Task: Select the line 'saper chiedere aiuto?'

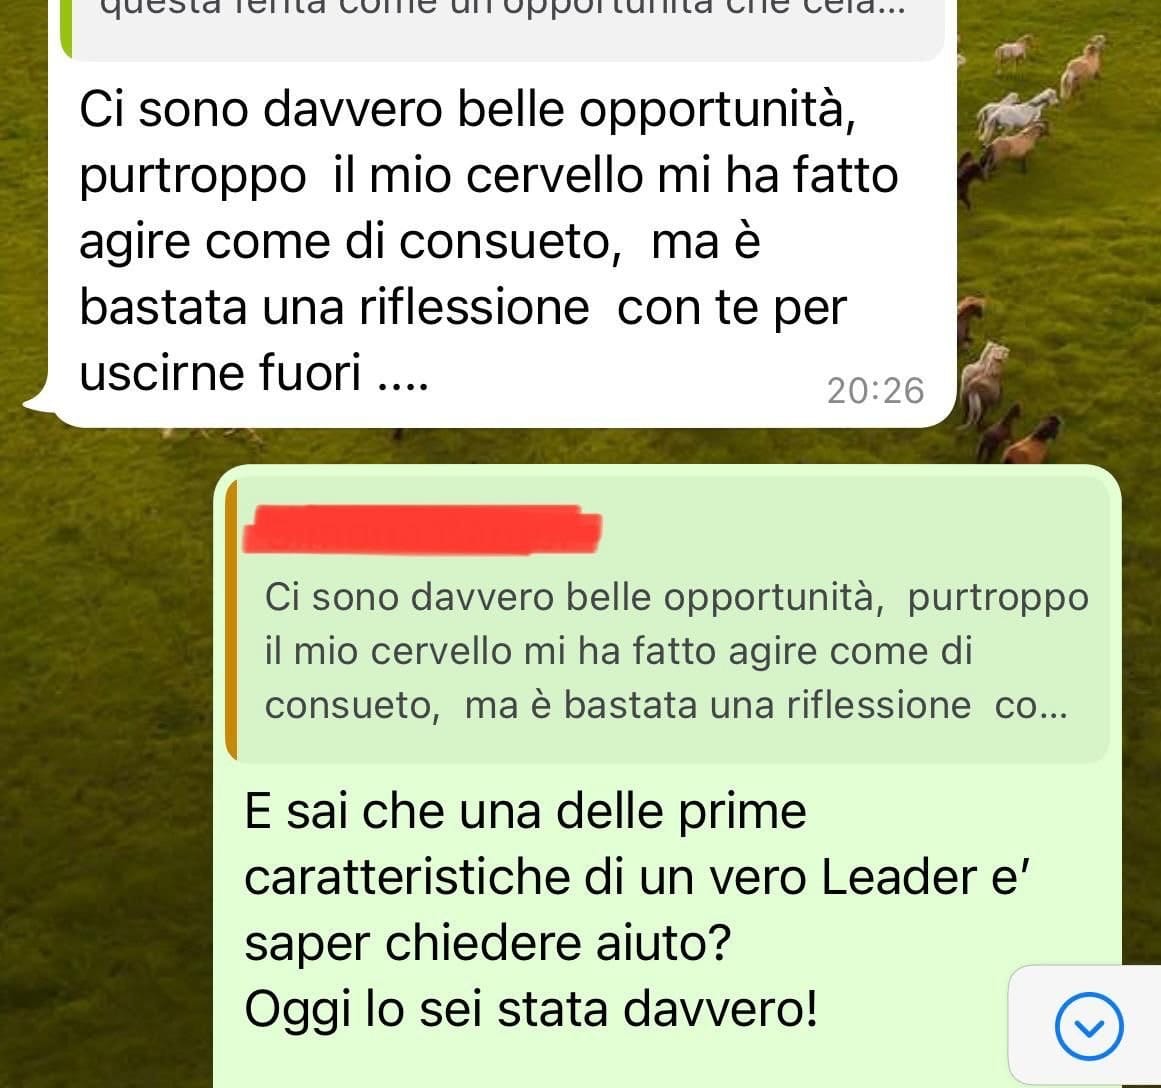Action: click(487, 944)
